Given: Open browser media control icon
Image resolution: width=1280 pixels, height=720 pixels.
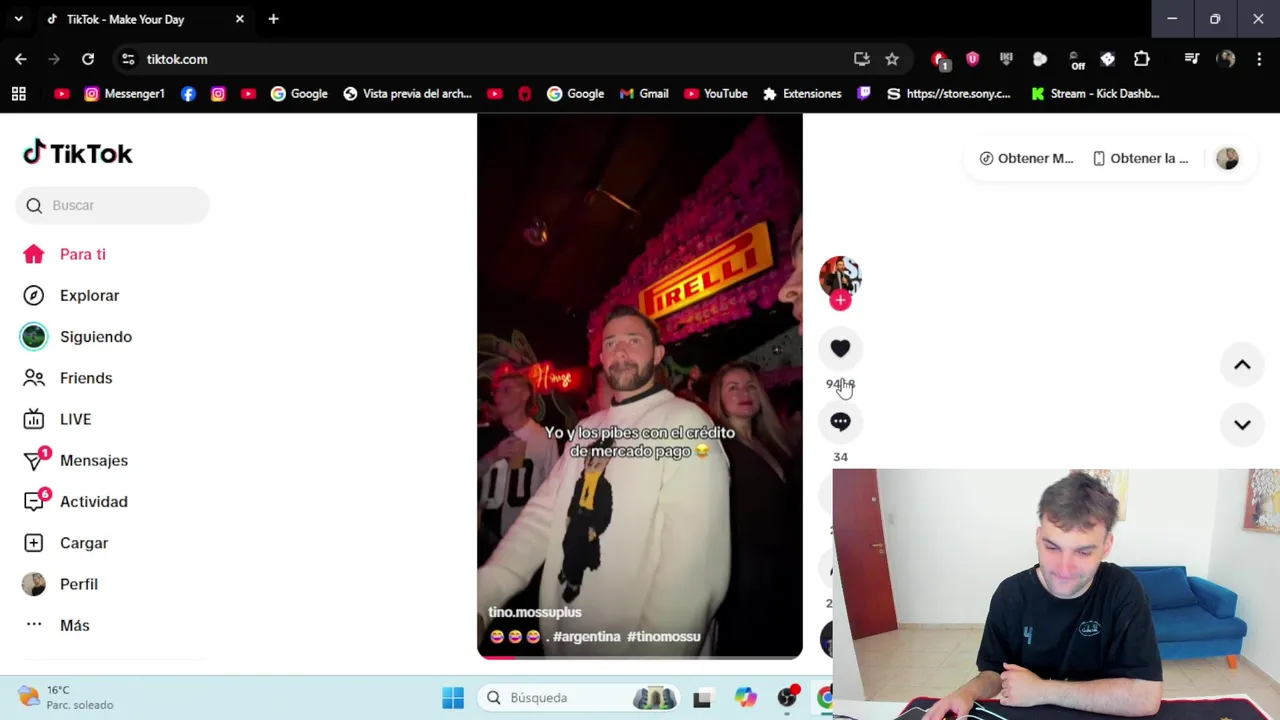Looking at the screenshot, I should coord(1191,59).
